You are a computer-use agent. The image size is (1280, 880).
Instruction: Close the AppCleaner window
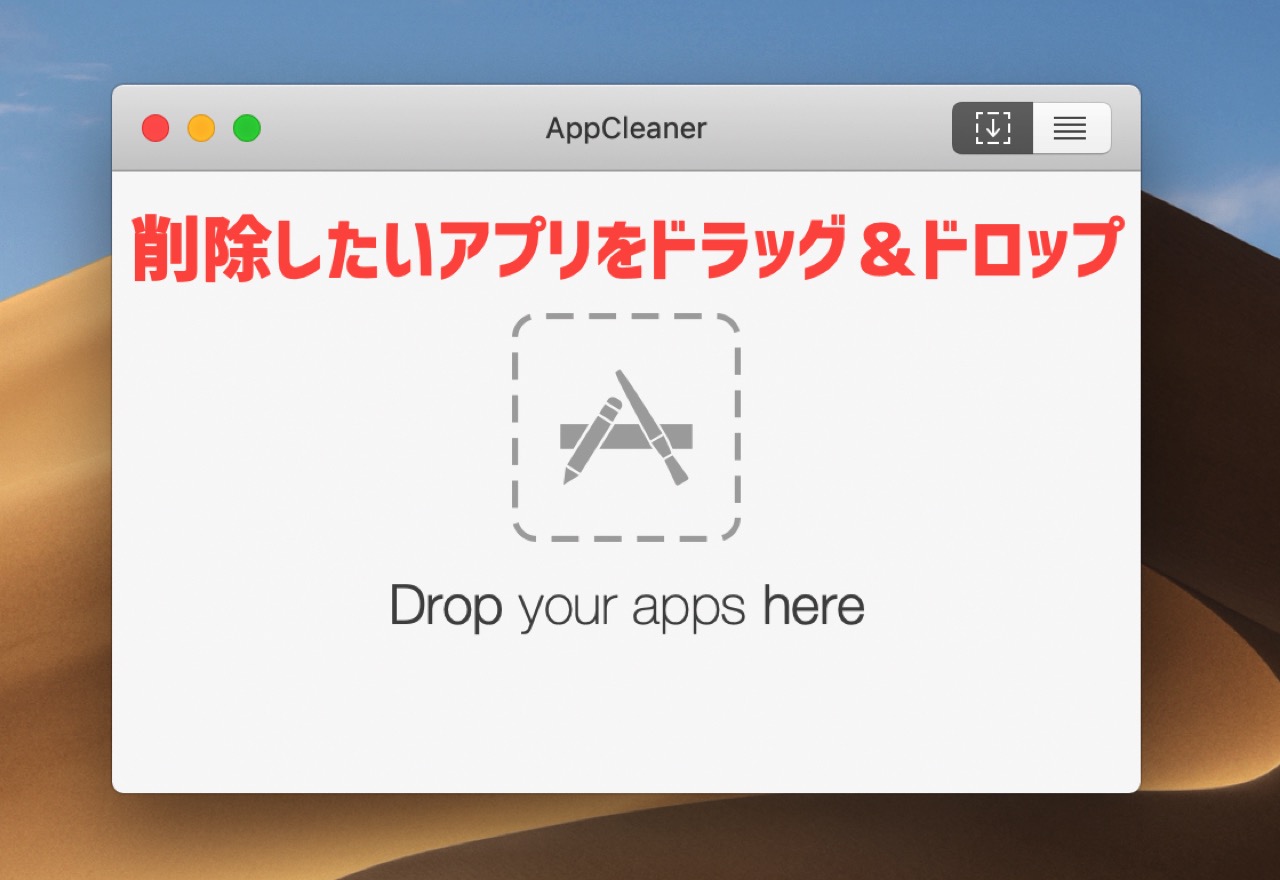coord(155,128)
